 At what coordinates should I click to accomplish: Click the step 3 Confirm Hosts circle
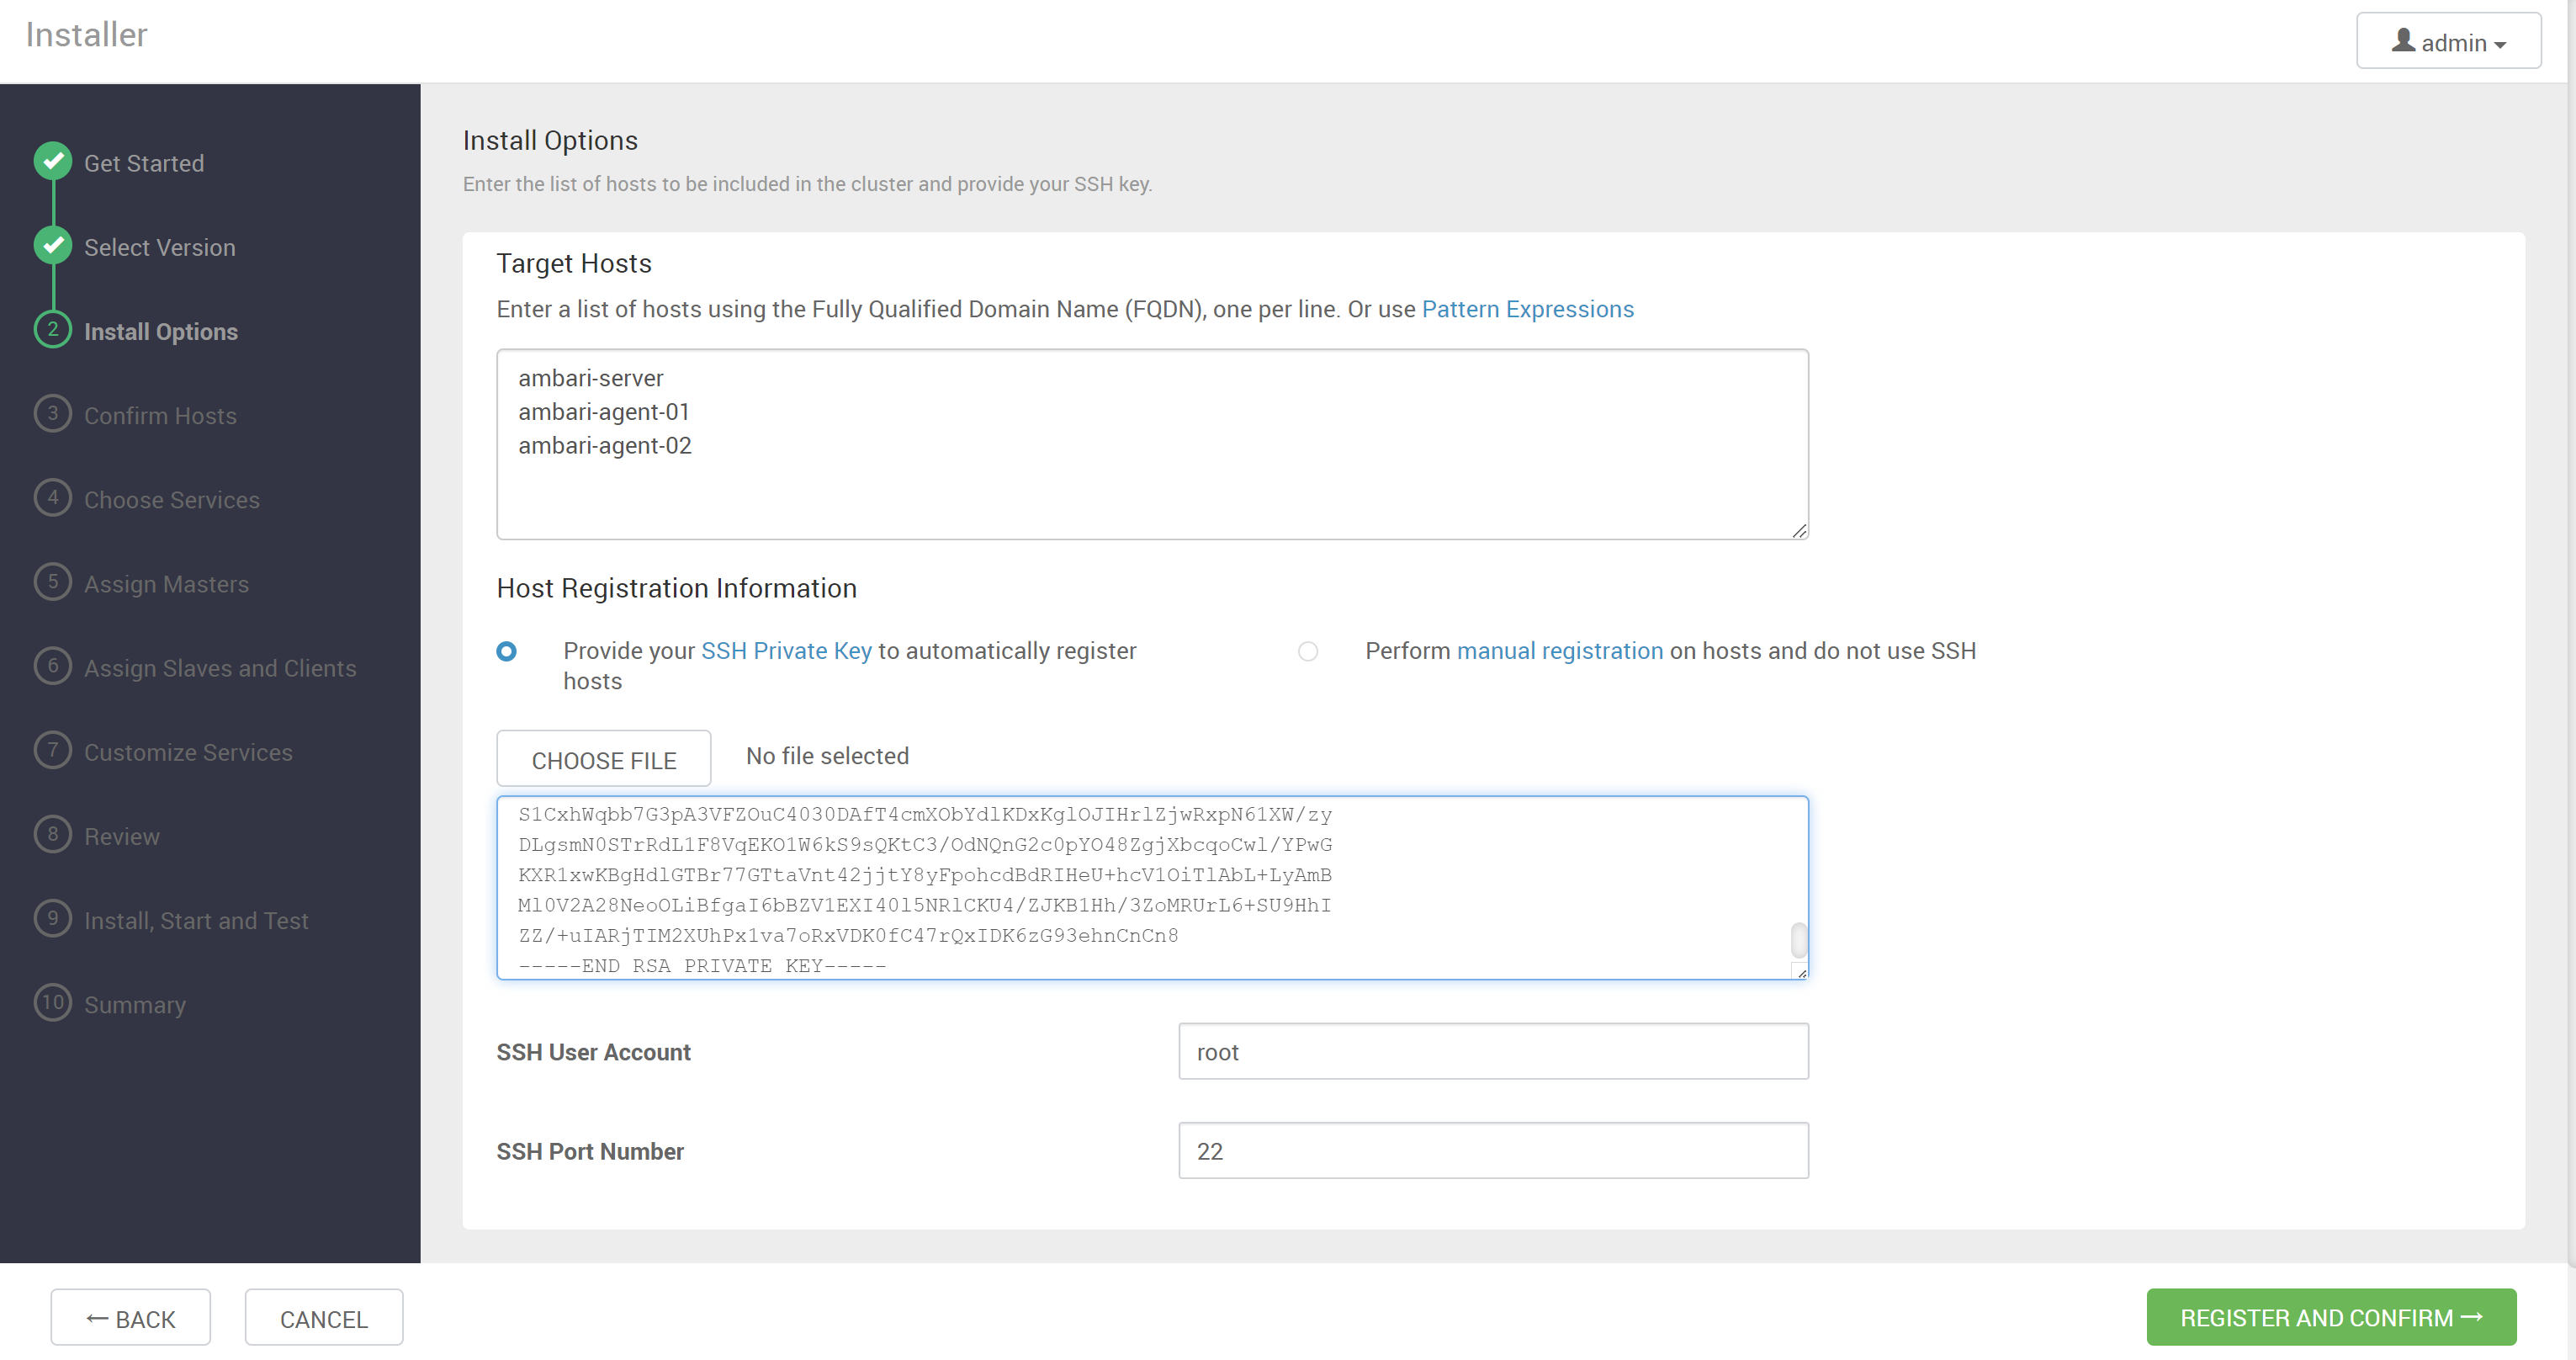[x=53, y=414]
